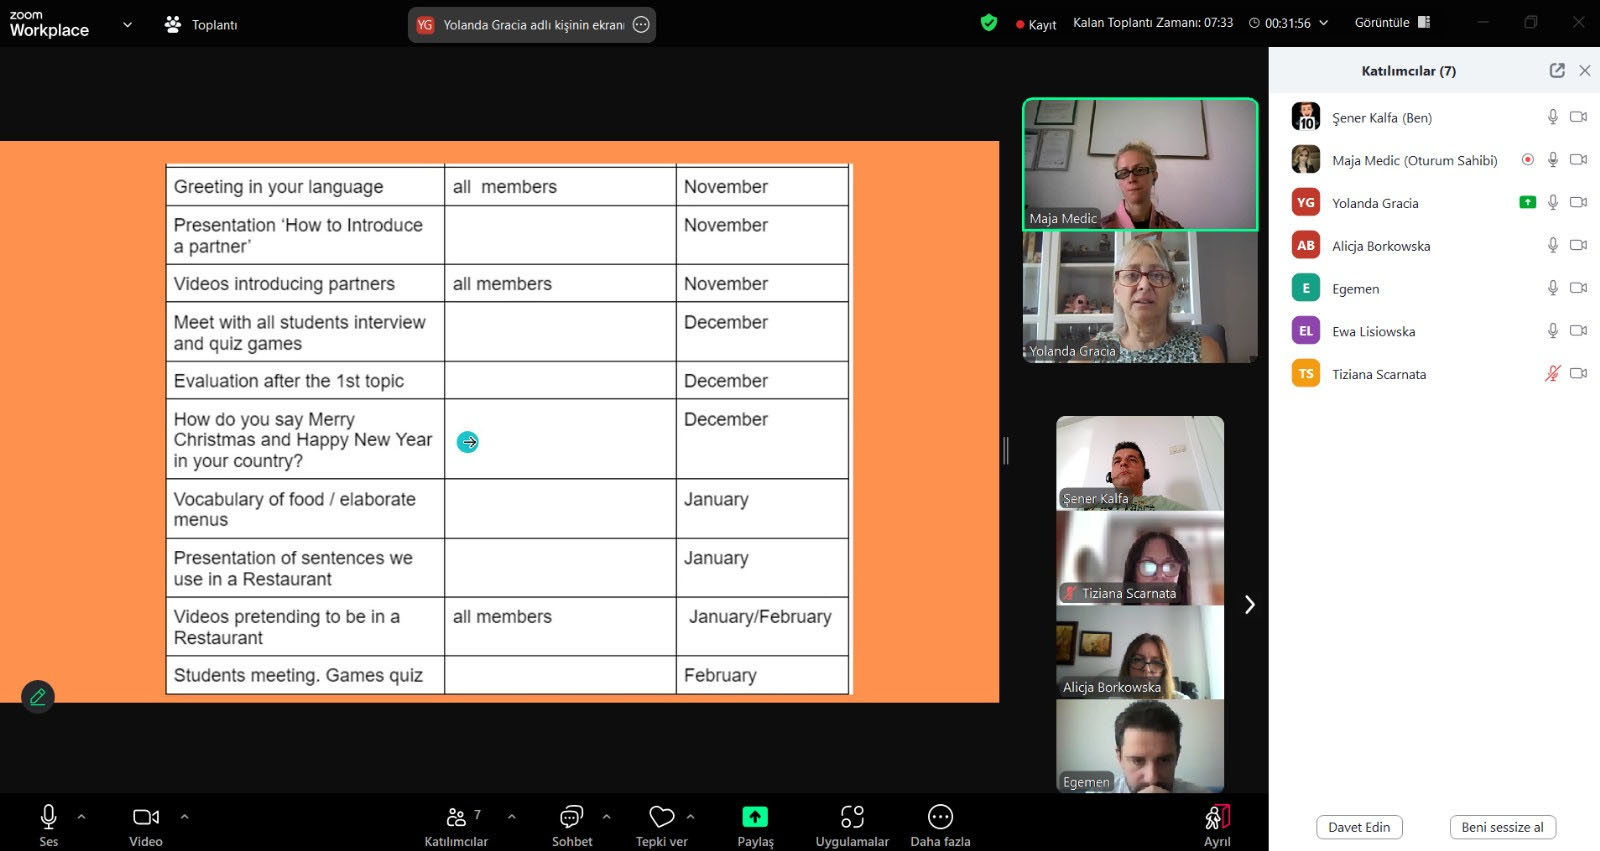Open the Uygulamalar apps icon
The width and height of the screenshot is (1600, 851).
pyautogui.click(x=851, y=818)
